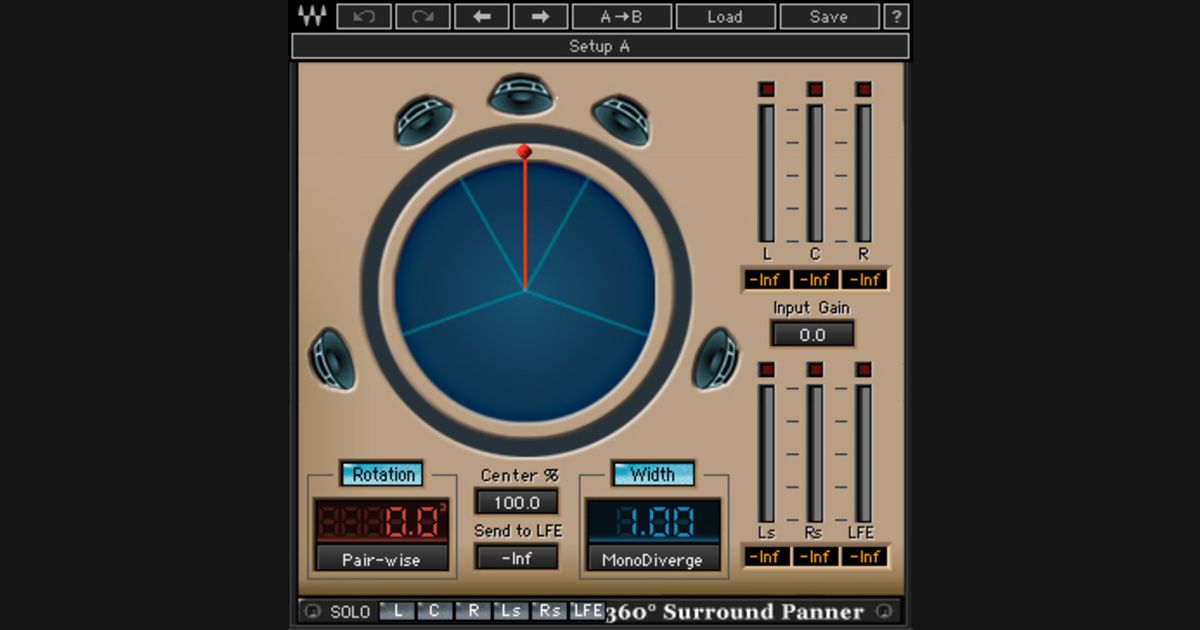Click the Rs meter peak readout
The width and height of the screenshot is (1200, 630).
click(816, 557)
